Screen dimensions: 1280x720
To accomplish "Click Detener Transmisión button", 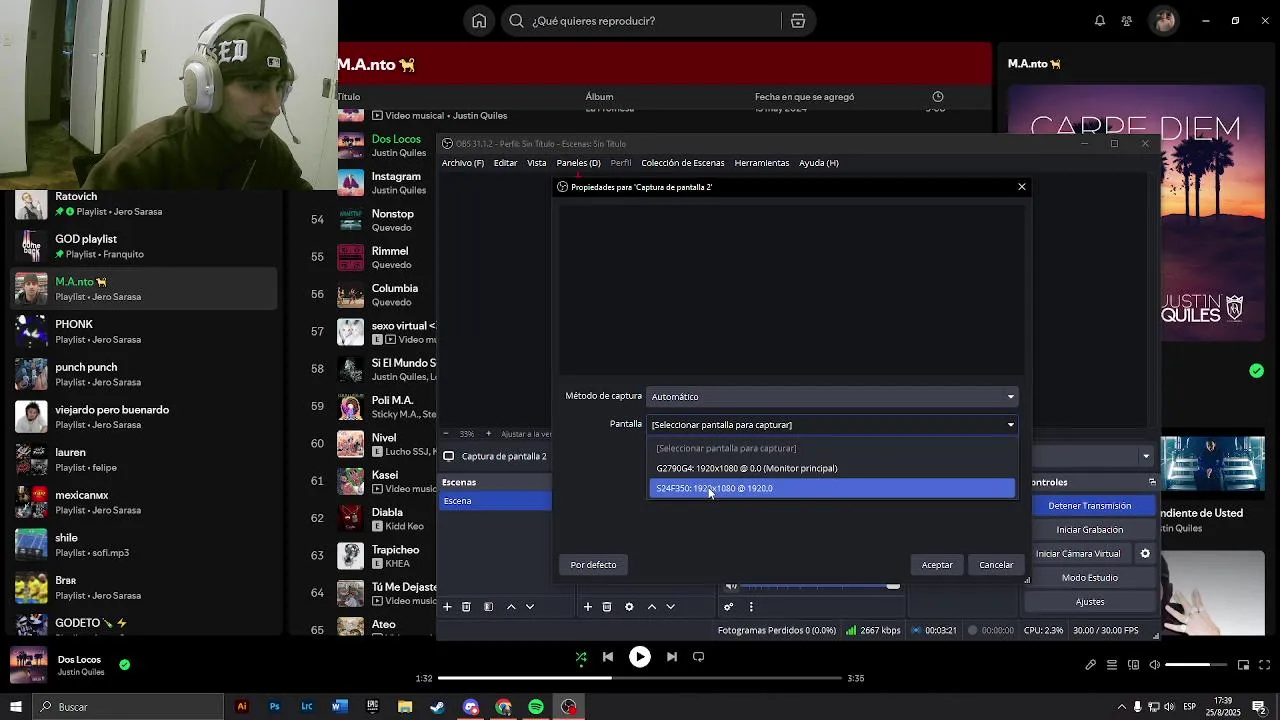I will (x=1089, y=506).
